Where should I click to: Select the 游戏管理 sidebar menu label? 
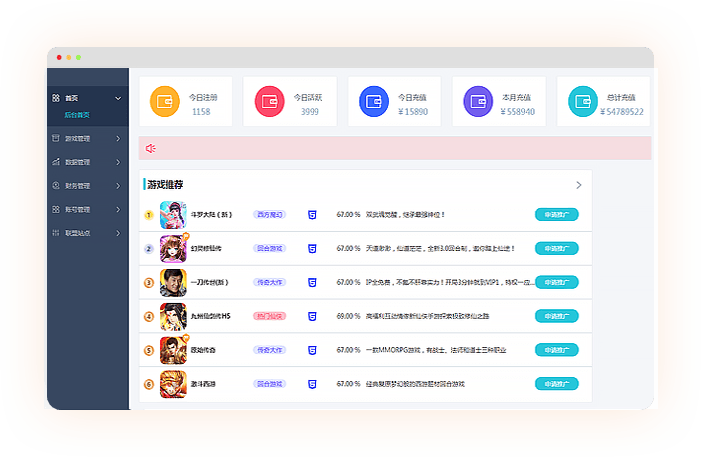click(78, 139)
